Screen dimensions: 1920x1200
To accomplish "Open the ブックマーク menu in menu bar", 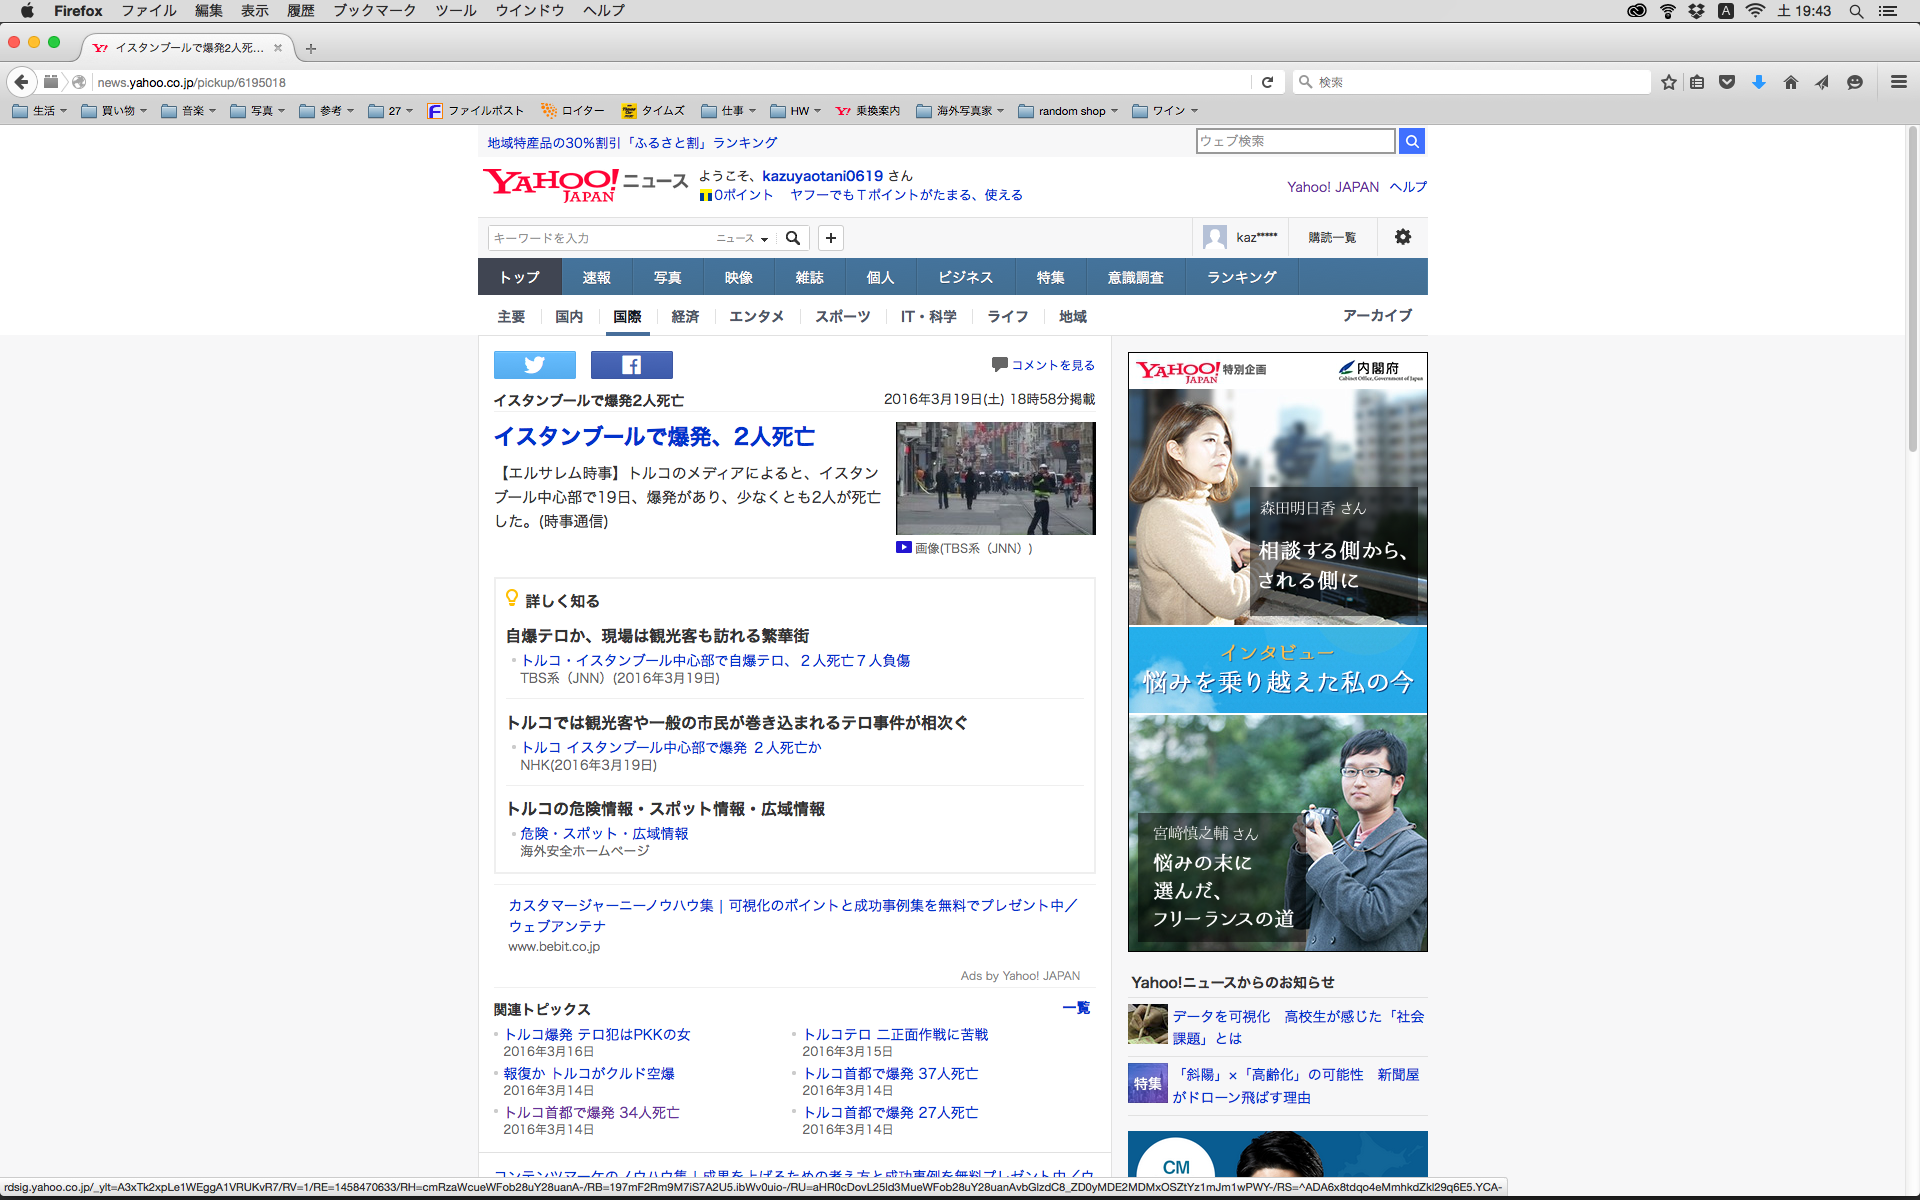I will click(374, 11).
